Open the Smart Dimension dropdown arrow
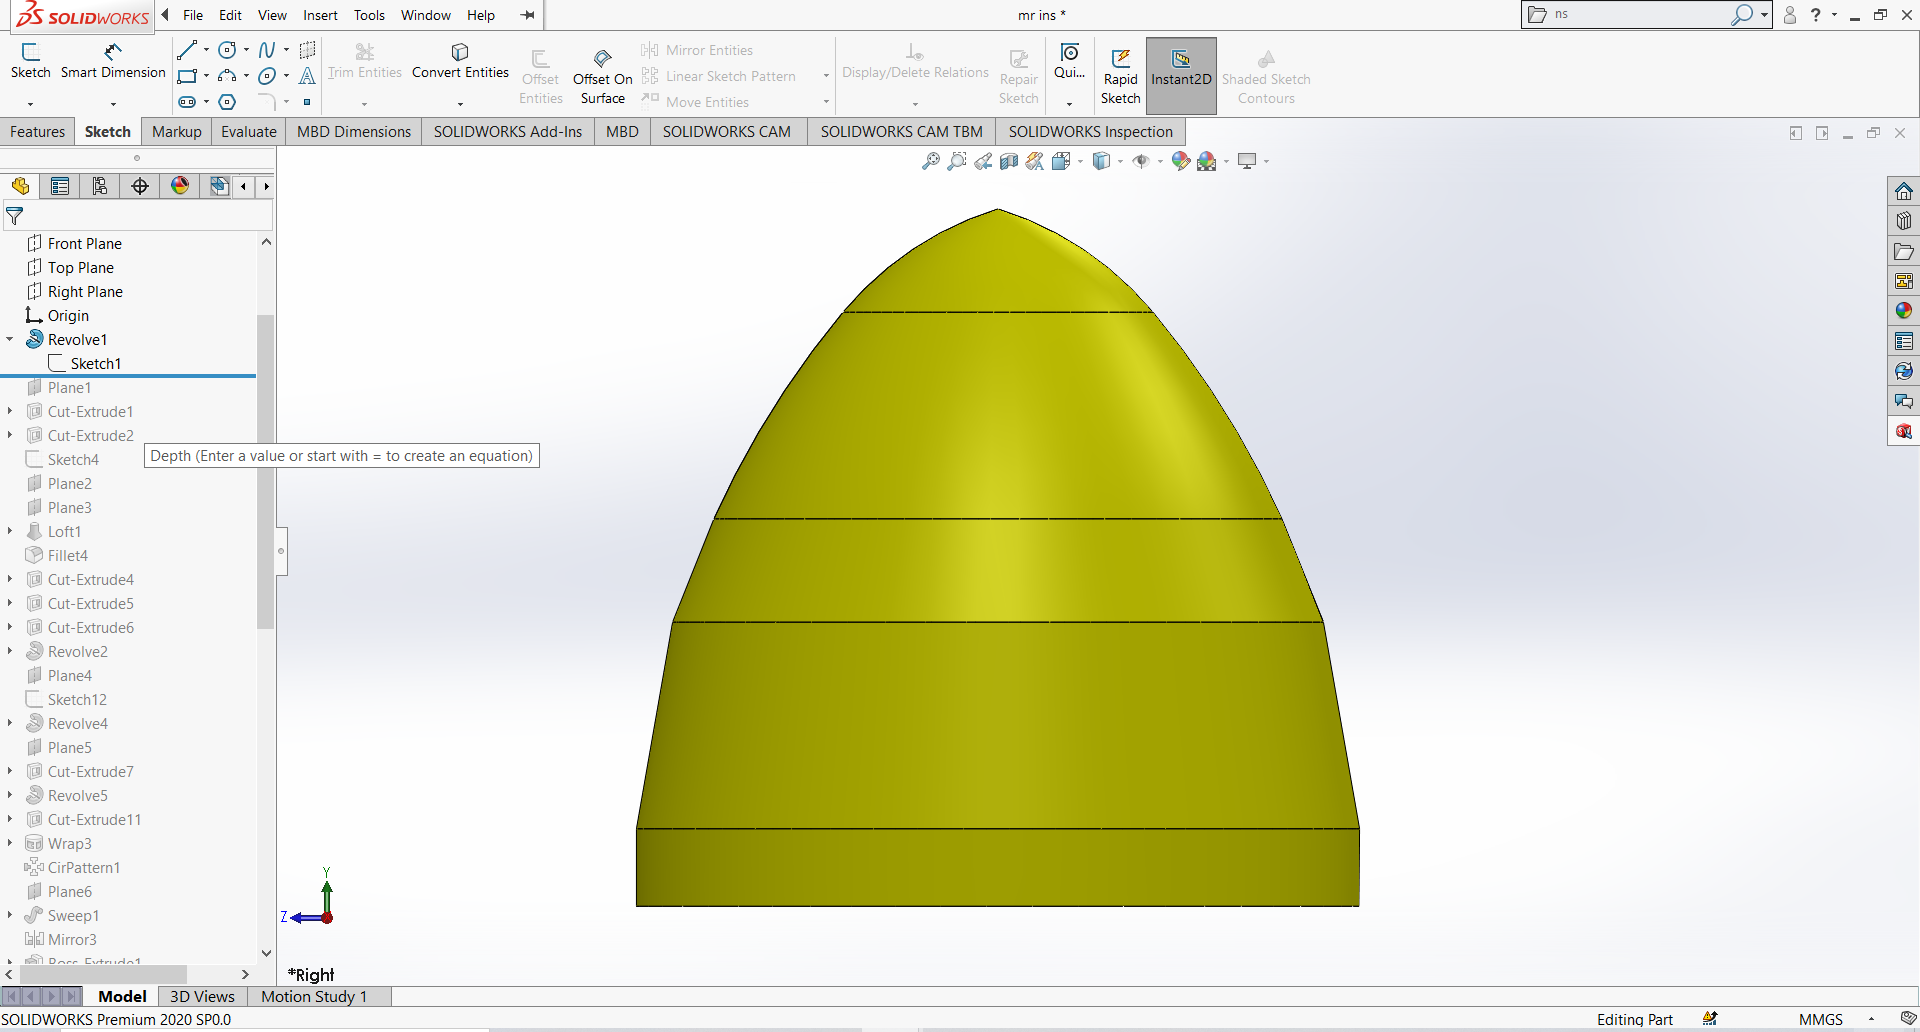The width and height of the screenshot is (1920, 1032). [x=113, y=104]
